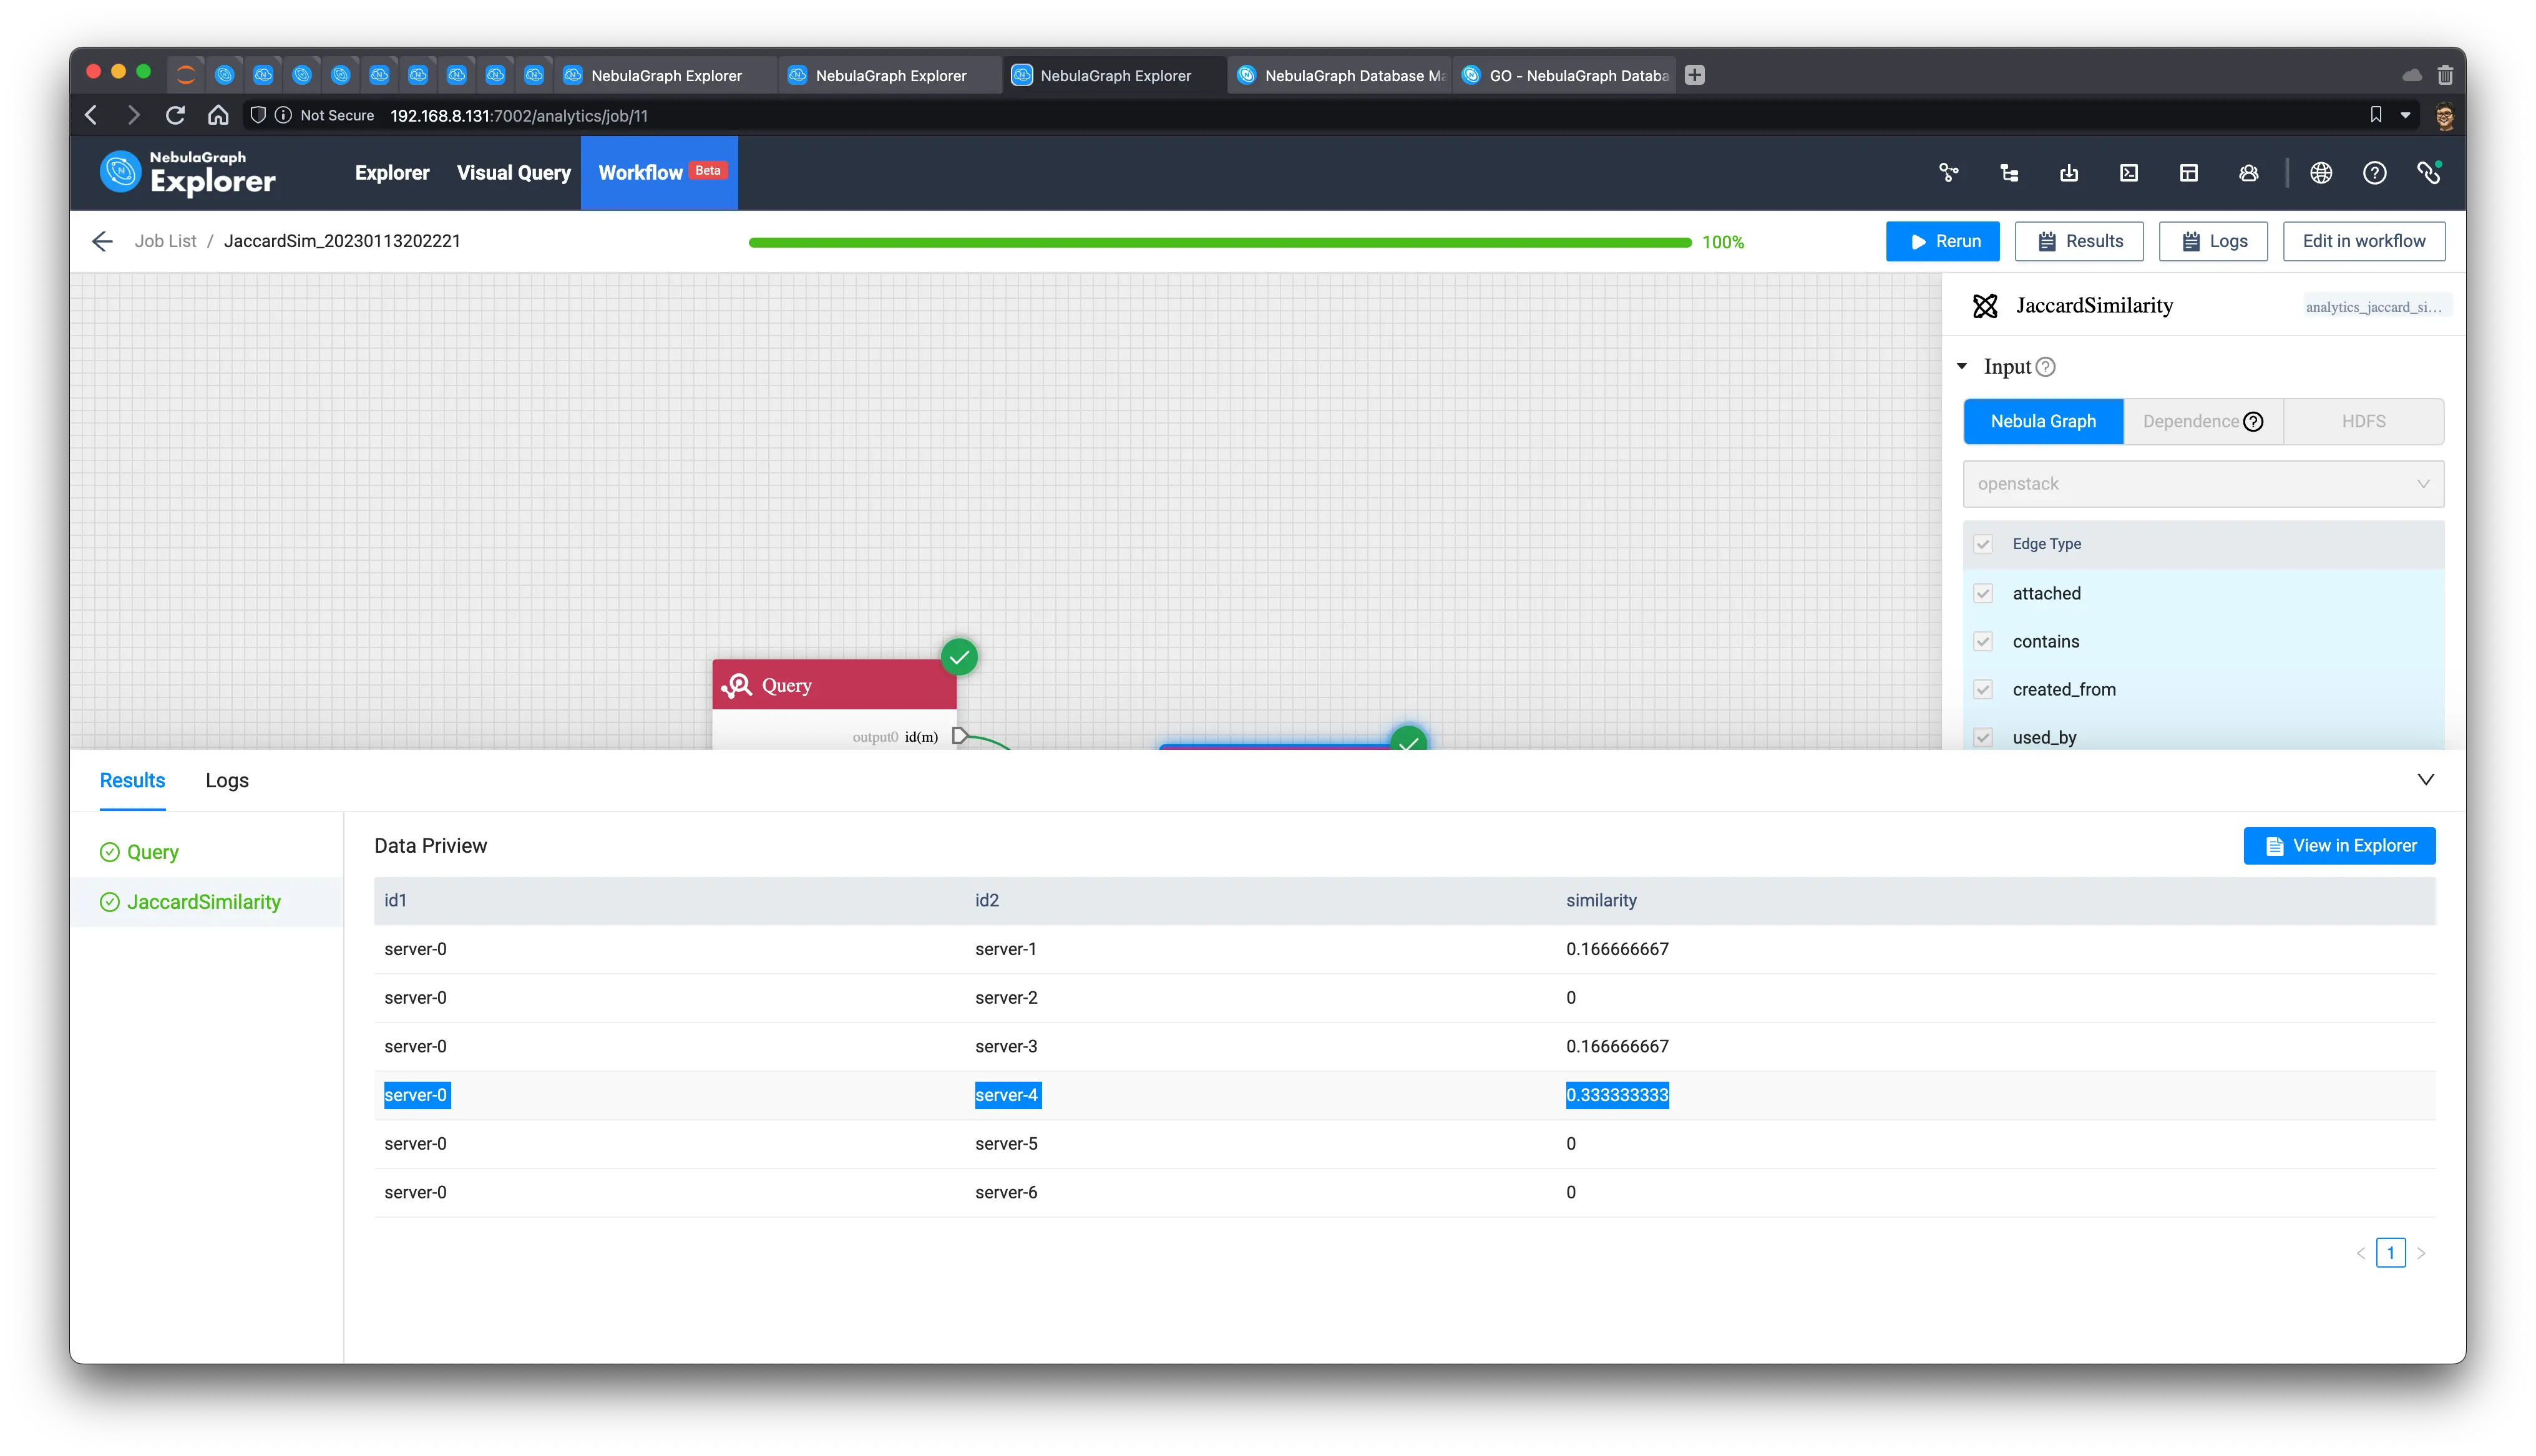Screen dimensions: 2536x1456
Task: Click the Query node magnifier icon on canvas
Action: click(737, 685)
